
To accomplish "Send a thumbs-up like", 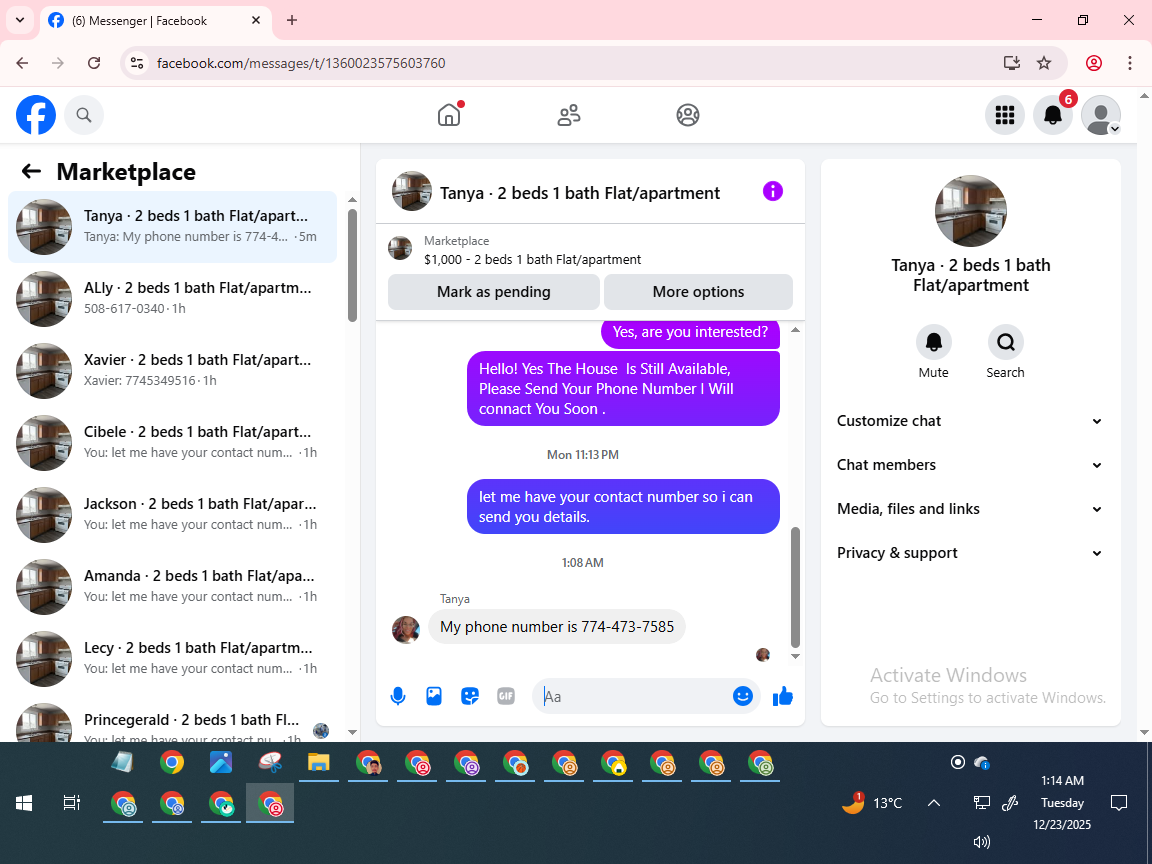I will coord(783,696).
